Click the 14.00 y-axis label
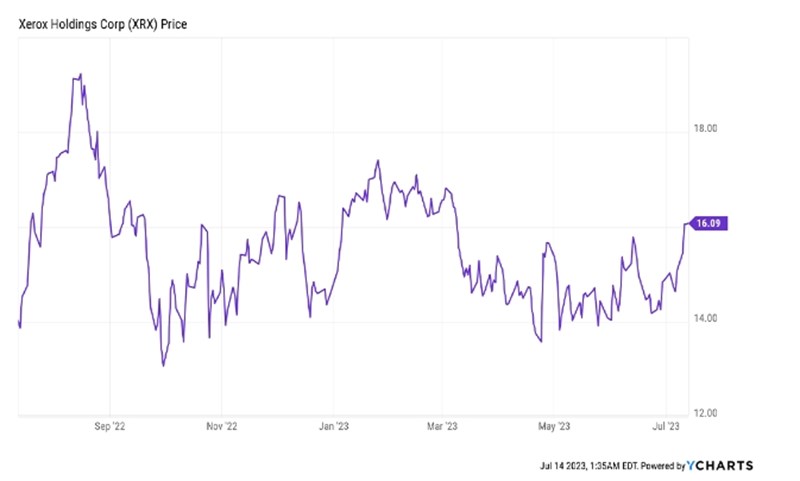800x481 pixels. [708, 318]
